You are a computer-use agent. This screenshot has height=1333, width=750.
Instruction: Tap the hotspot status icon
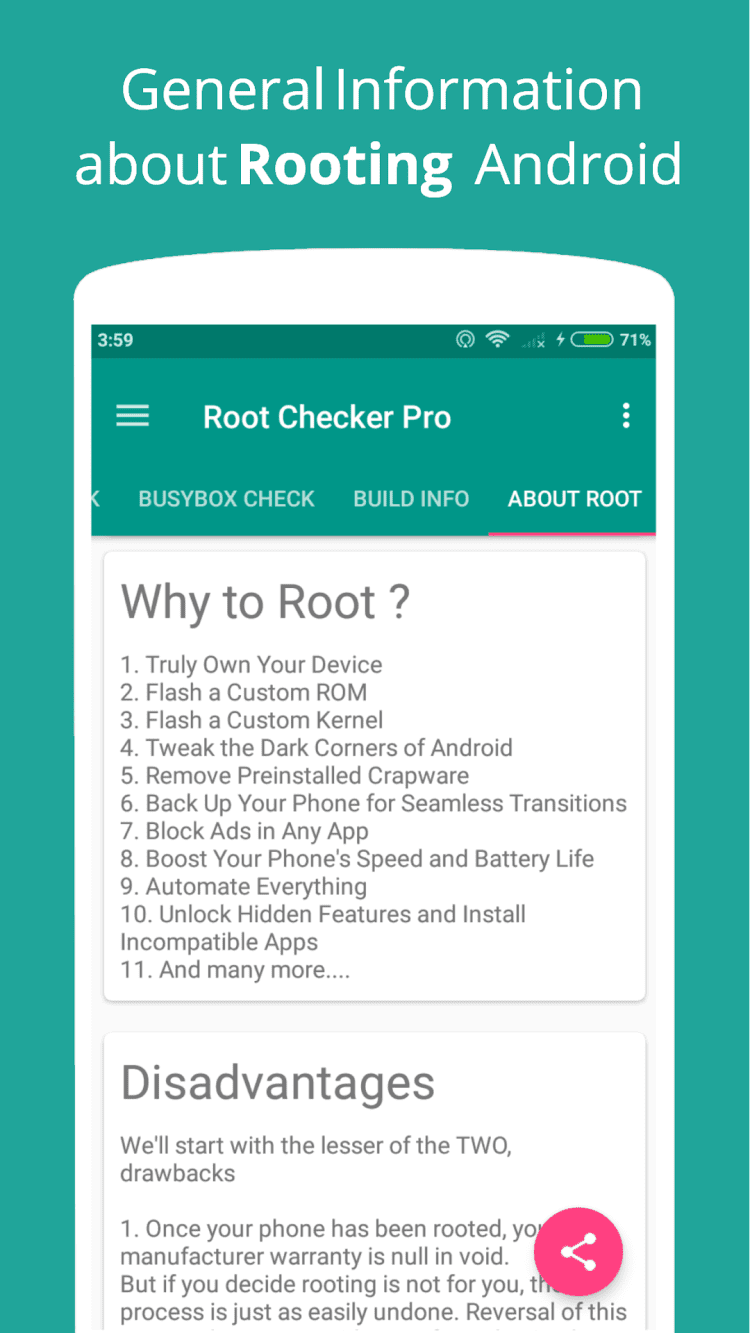pyautogui.click(x=465, y=340)
